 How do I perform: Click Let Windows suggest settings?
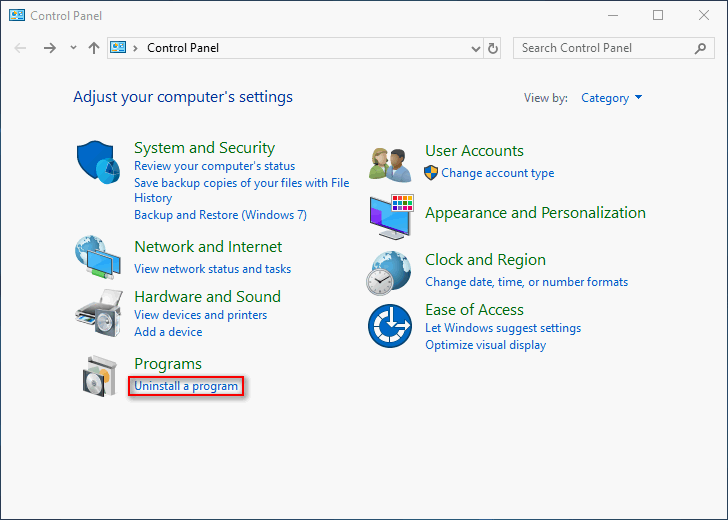click(503, 328)
